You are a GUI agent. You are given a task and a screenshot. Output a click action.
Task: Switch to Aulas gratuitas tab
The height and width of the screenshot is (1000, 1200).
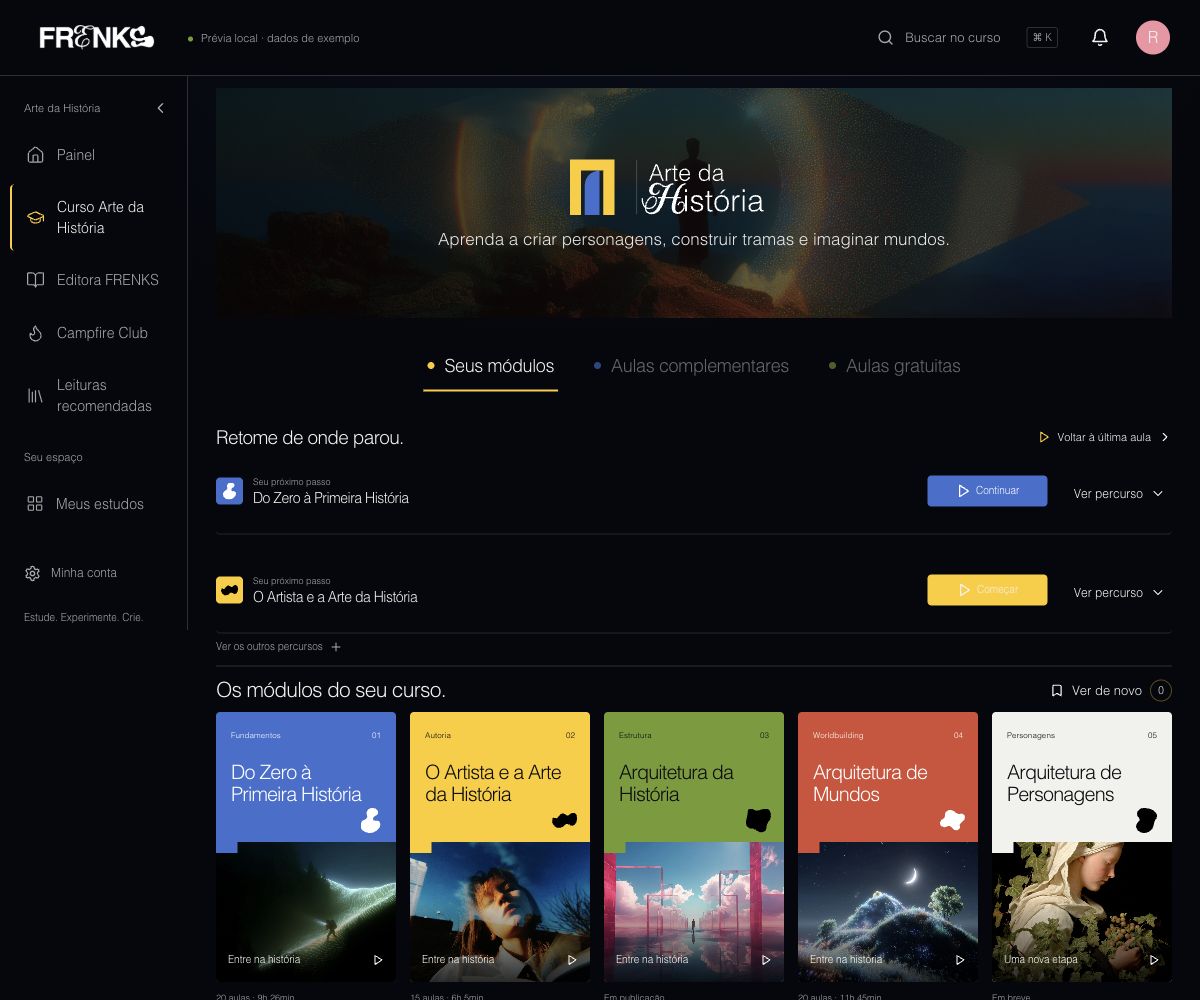(894, 367)
